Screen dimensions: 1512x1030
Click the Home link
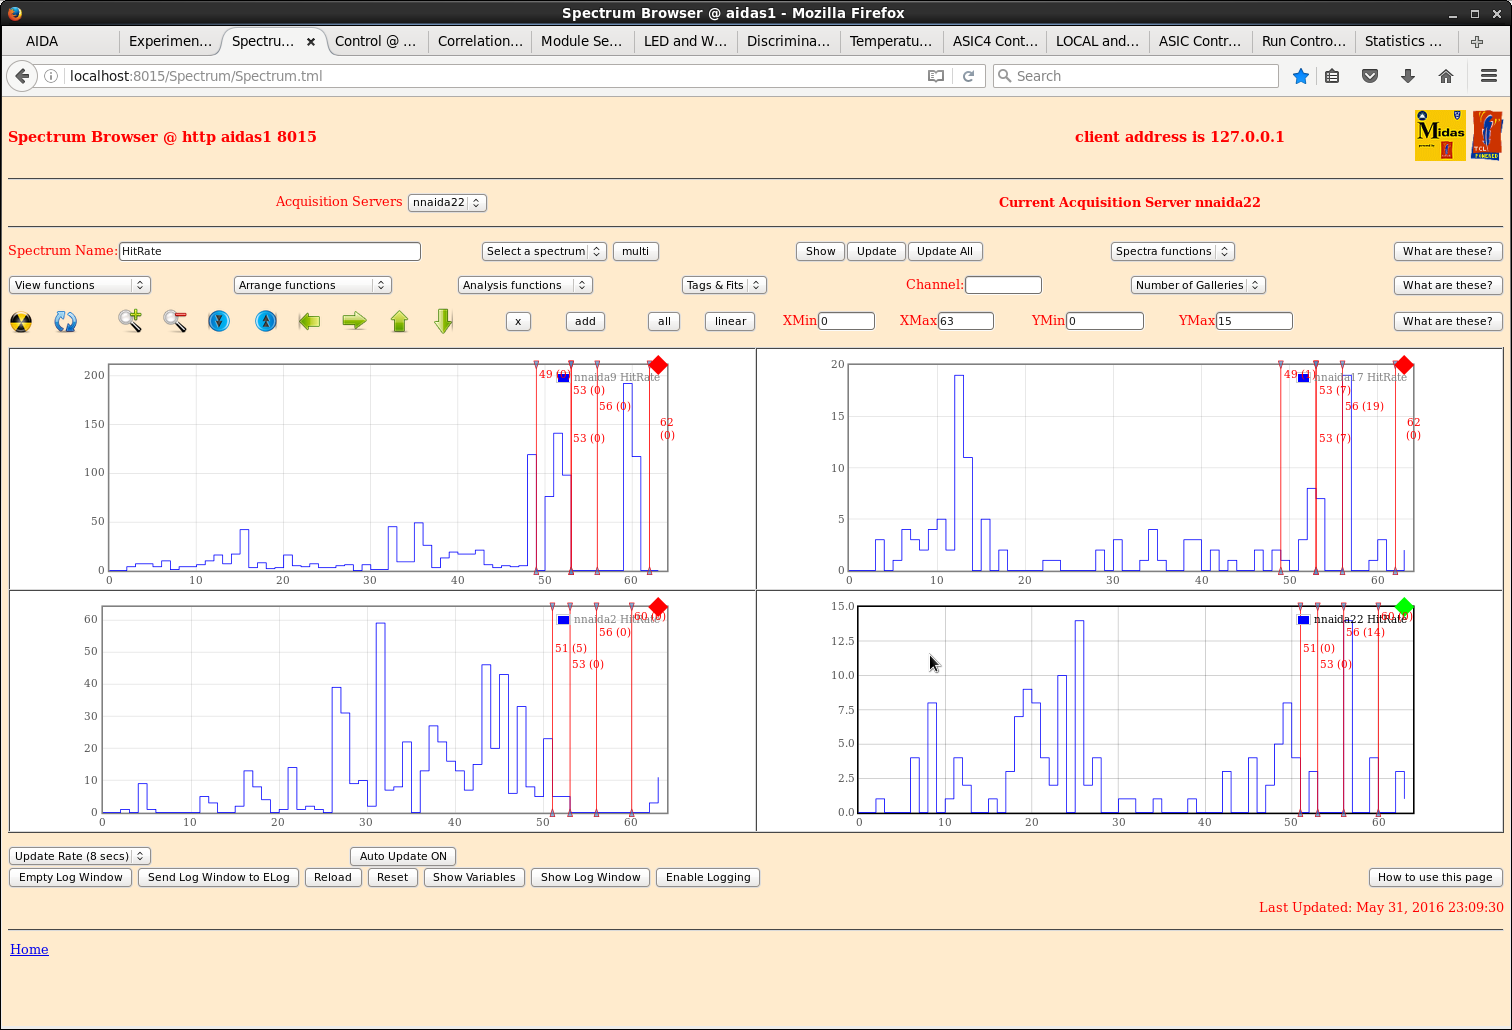[29, 949]
